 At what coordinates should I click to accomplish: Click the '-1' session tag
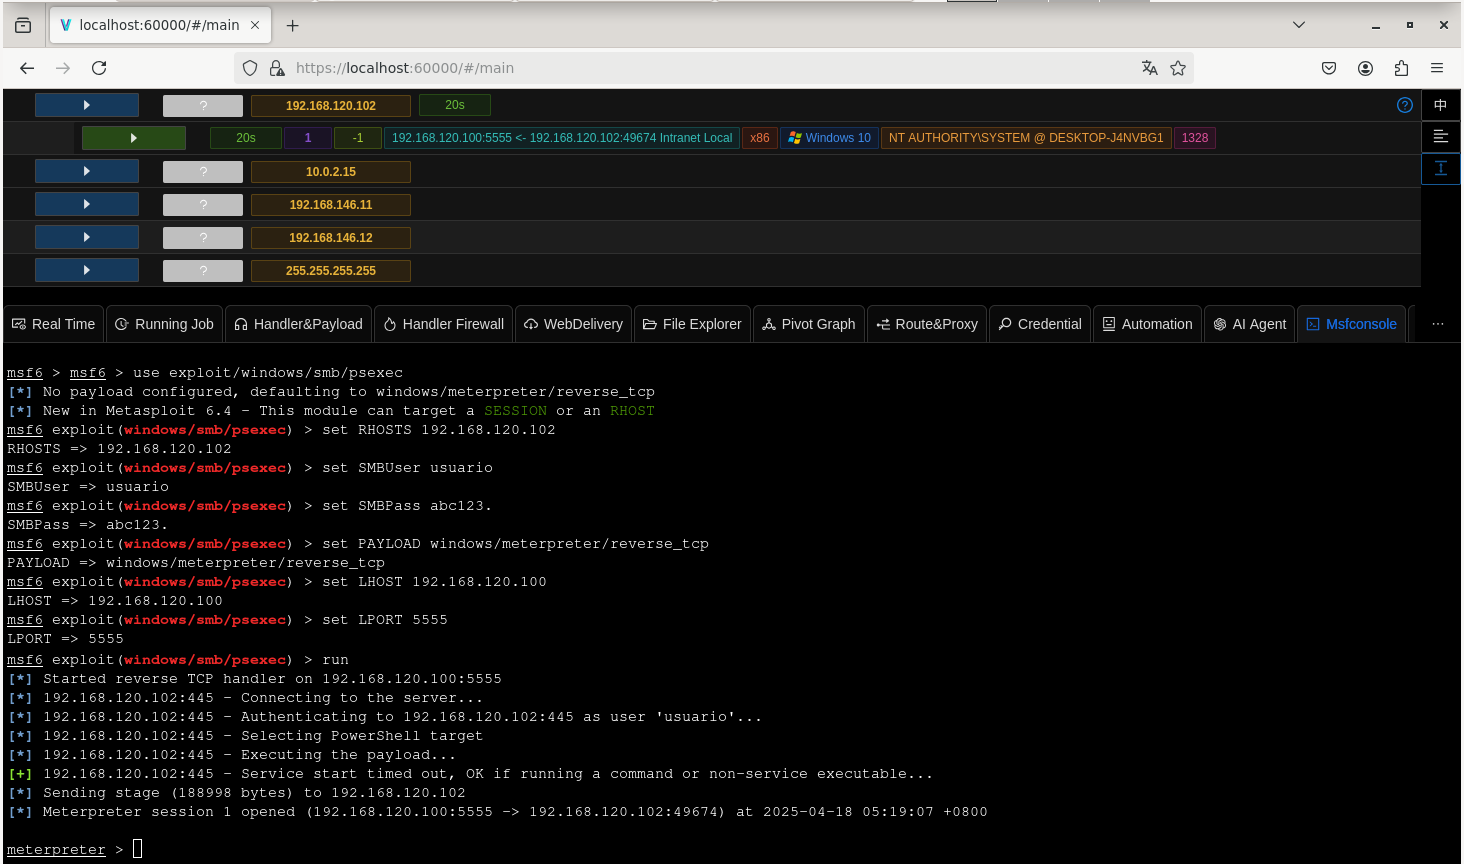tap(358, 138)
